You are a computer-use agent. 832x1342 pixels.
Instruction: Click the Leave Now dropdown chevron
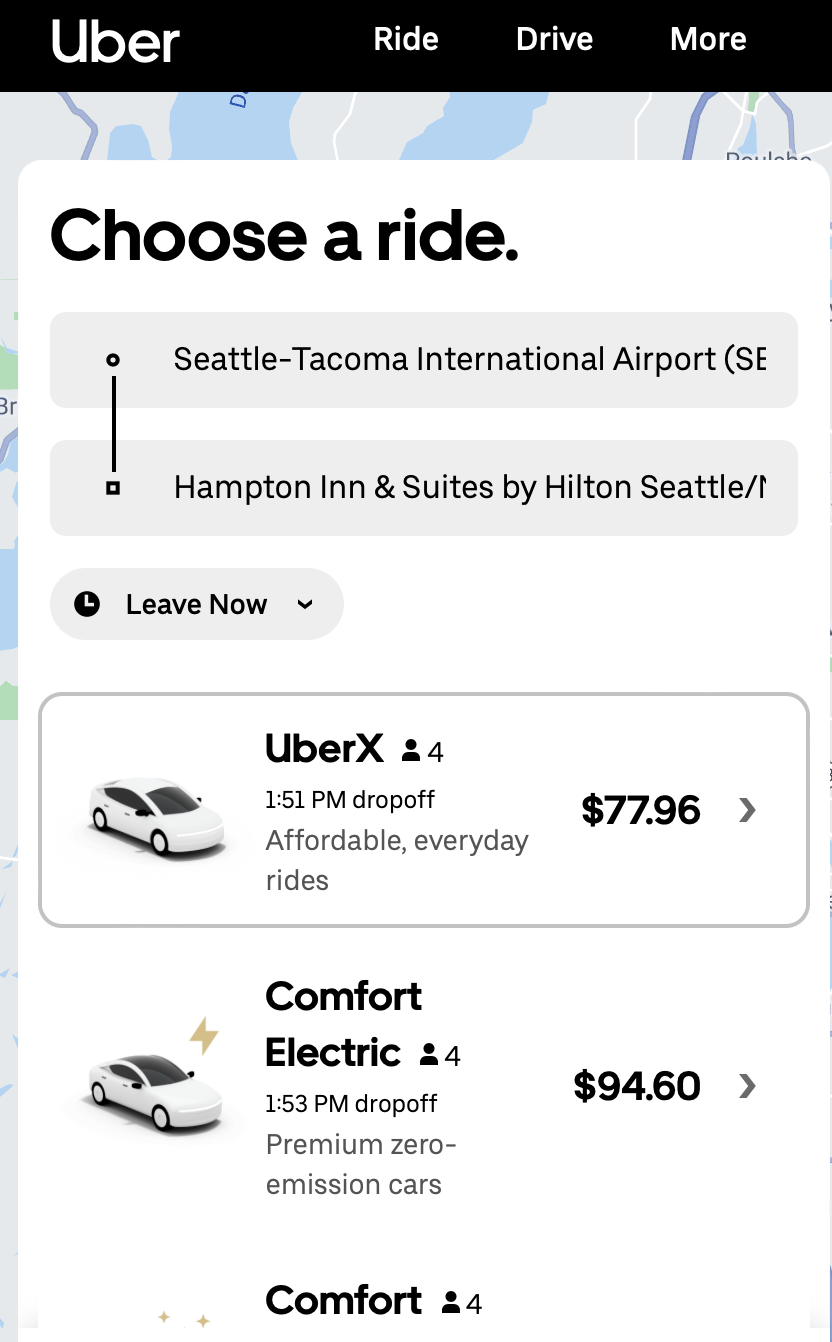306,604
